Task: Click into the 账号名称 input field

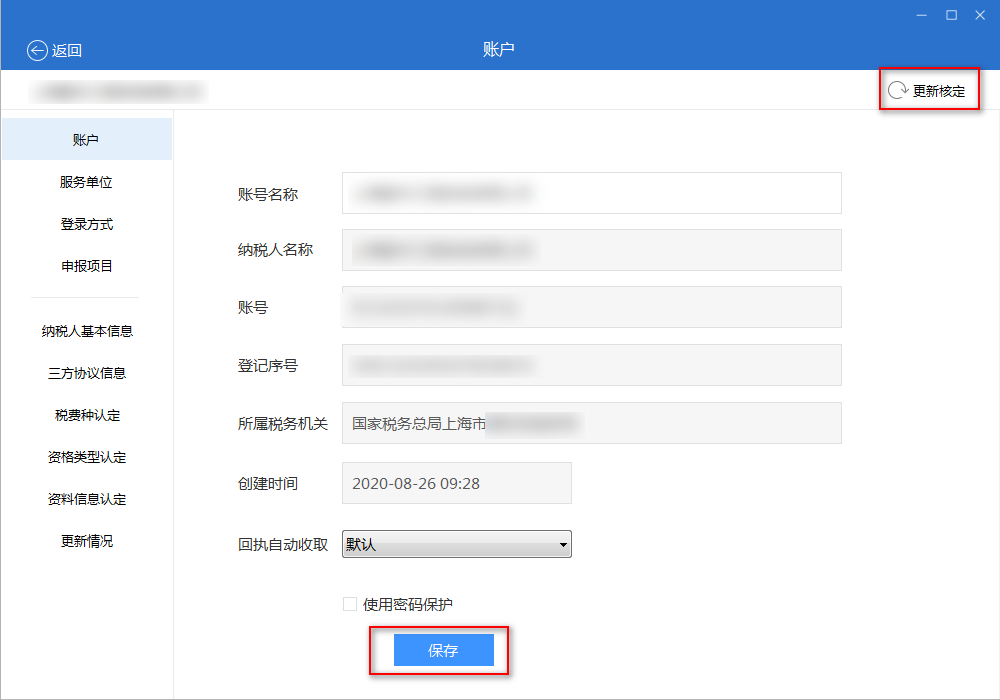Action: pos(591,193)
